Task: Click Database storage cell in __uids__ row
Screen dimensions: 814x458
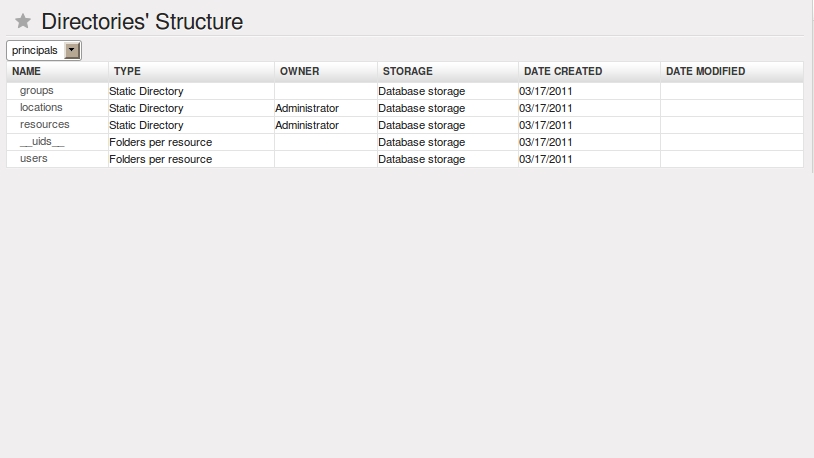Action: coord(421,142)
